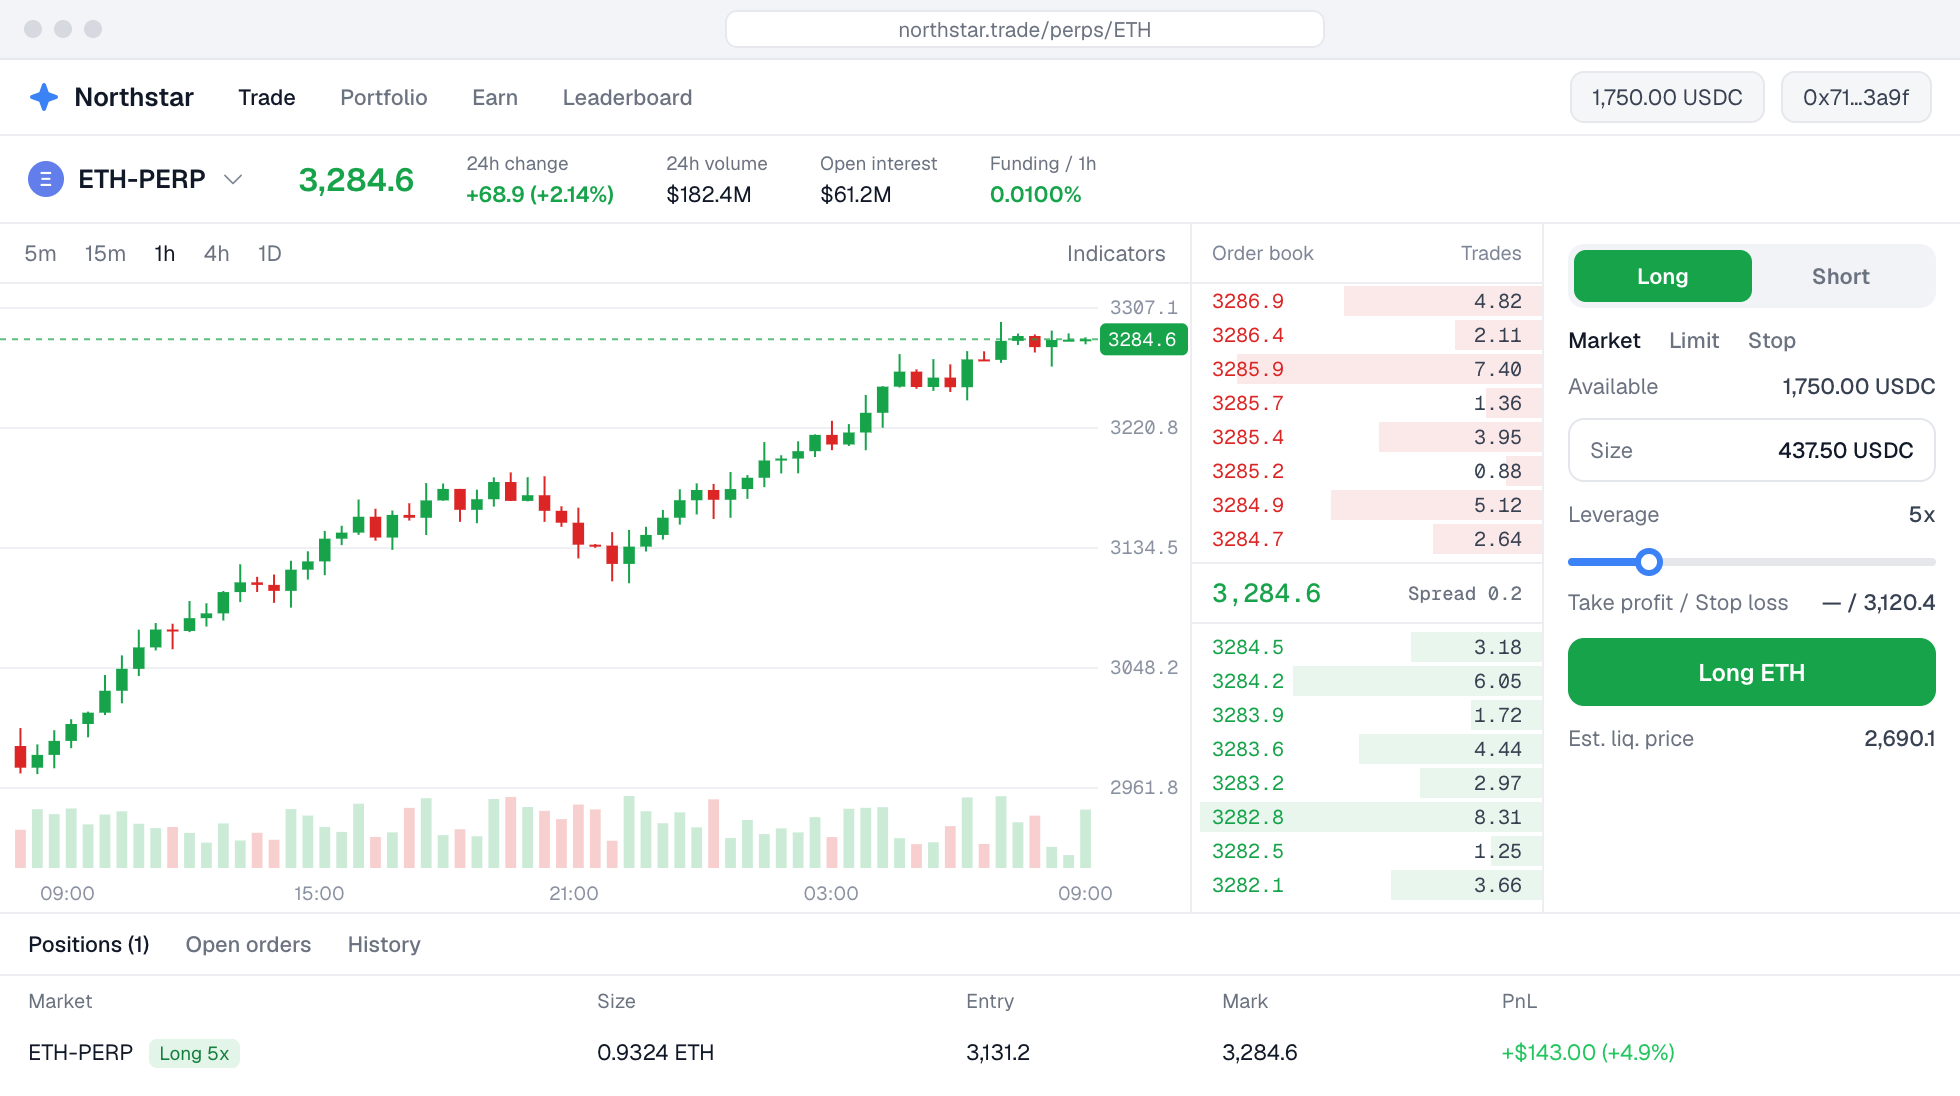Open wallet address 0x71...3a9f menu
The height and width of the screenshot is (1096, 1960).
[x=1855, y=97]
